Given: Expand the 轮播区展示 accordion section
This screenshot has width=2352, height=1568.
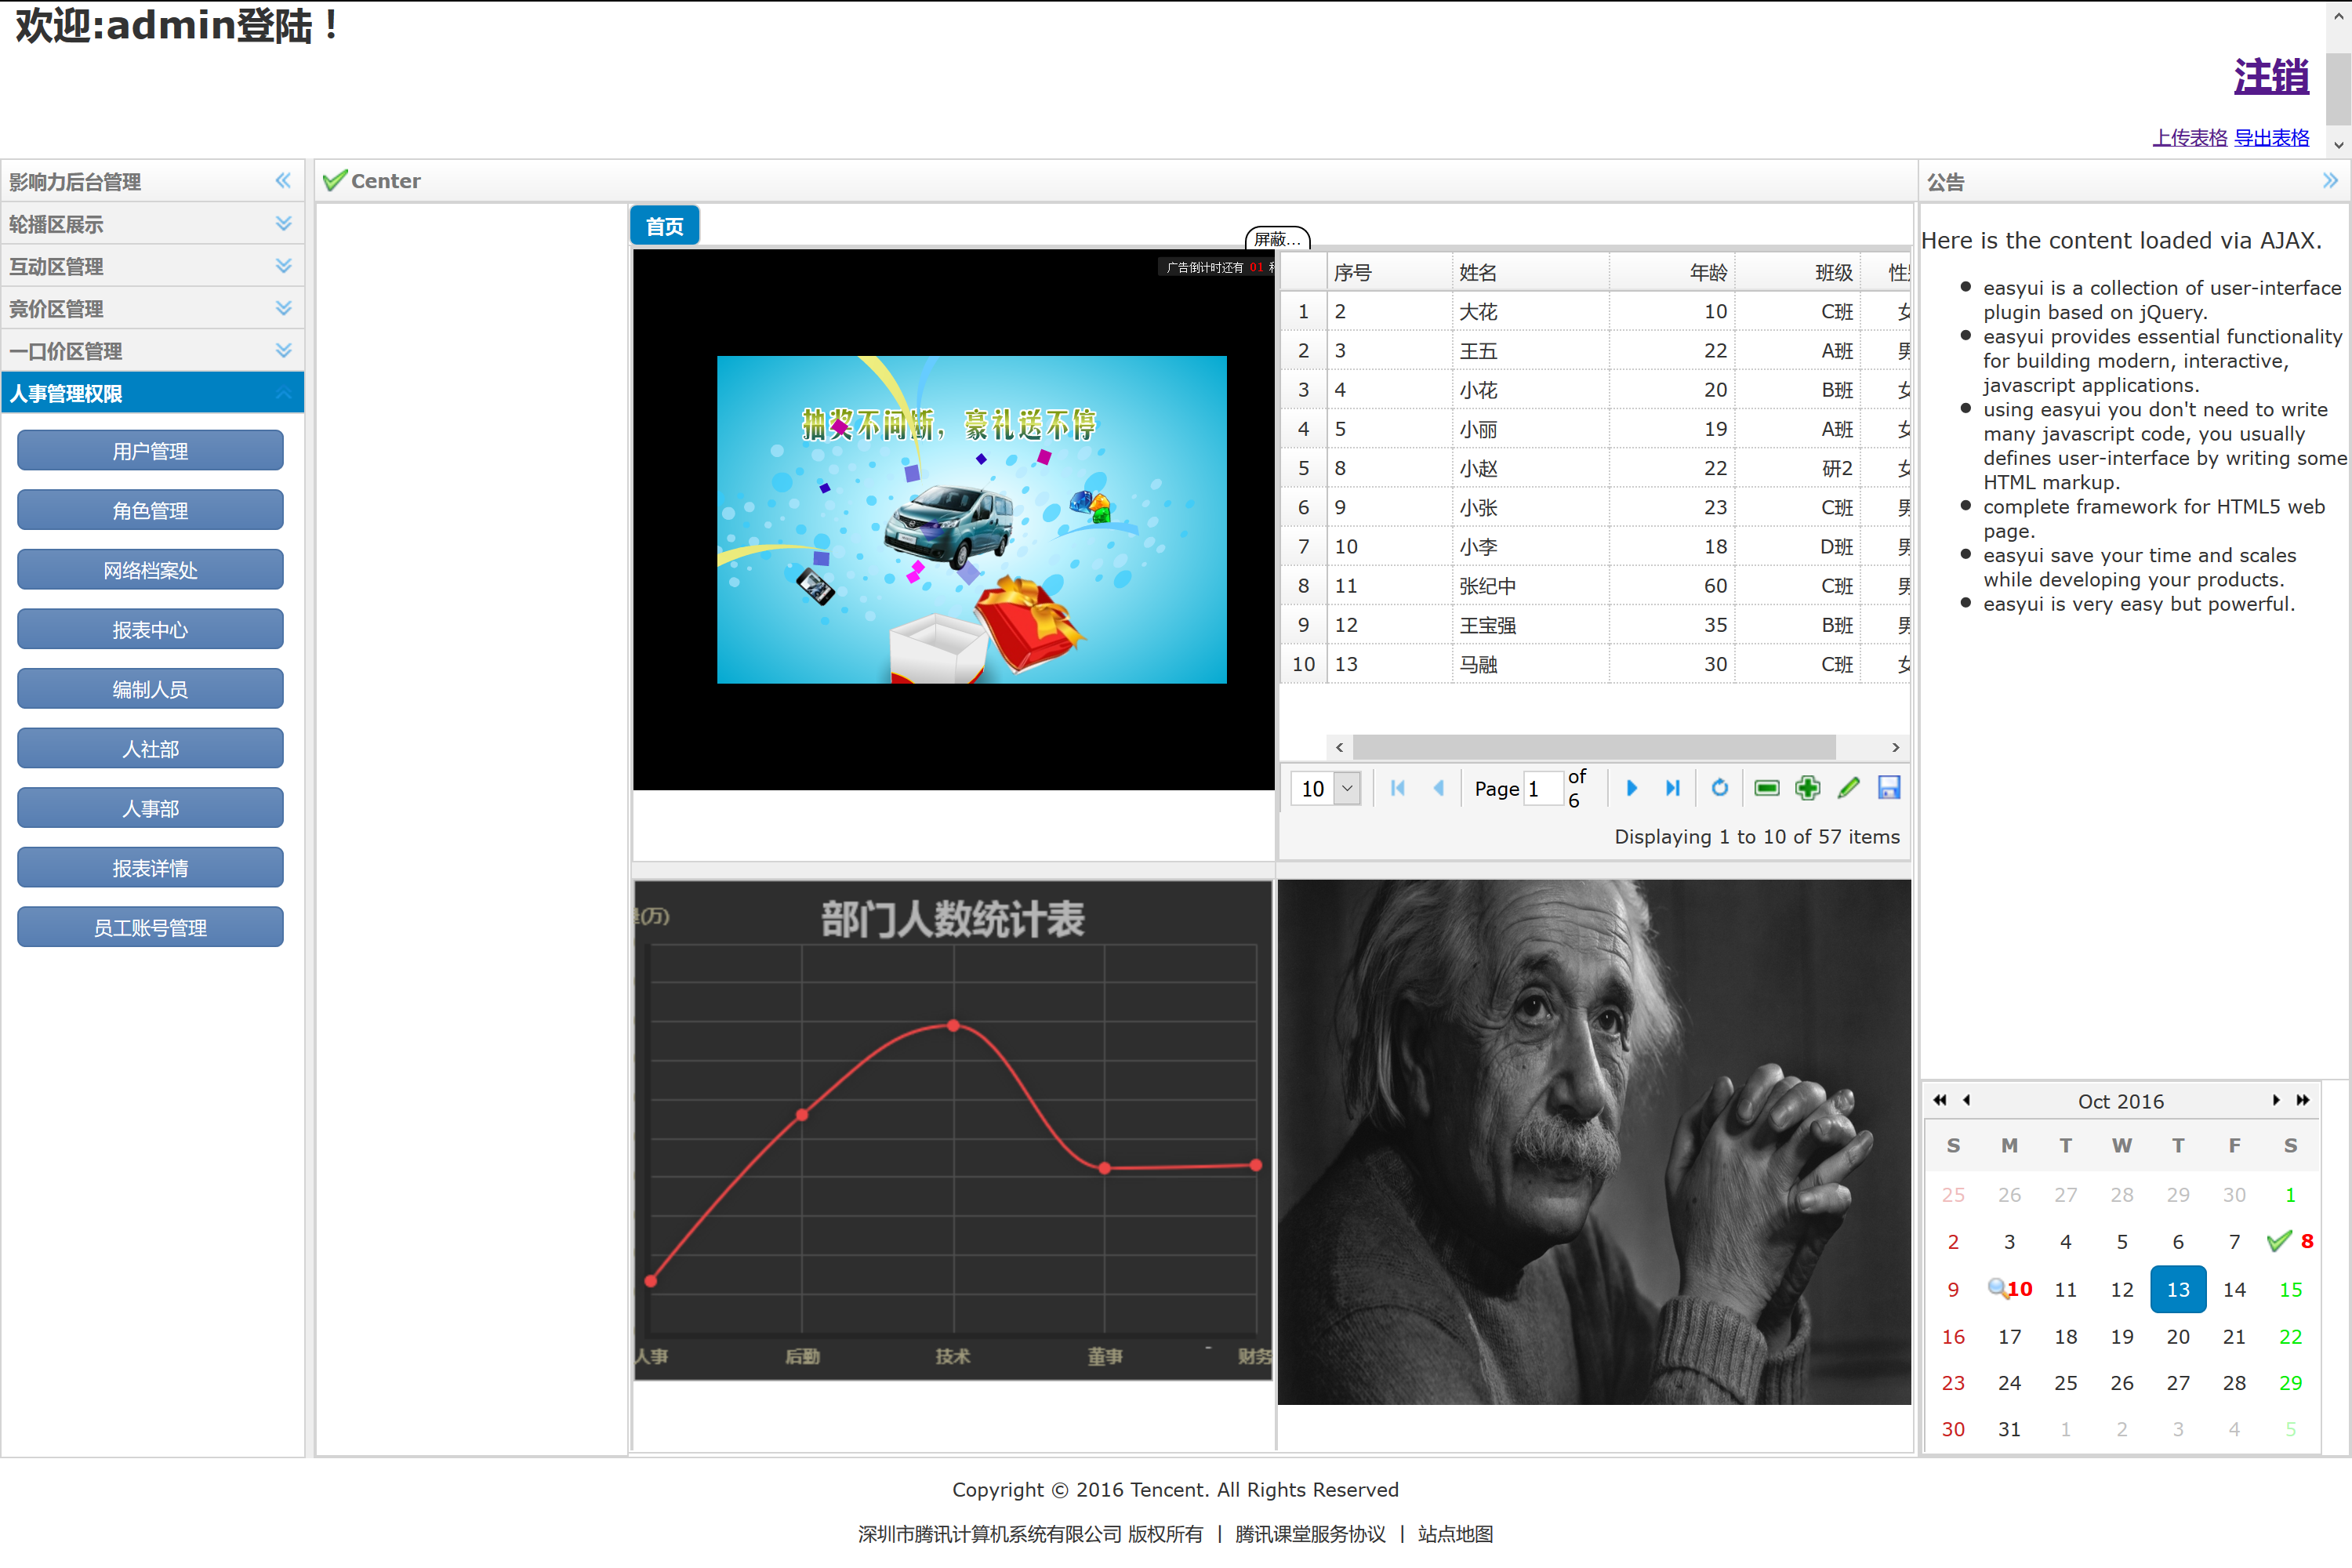Looking at the screenshot, I should 283,224.
